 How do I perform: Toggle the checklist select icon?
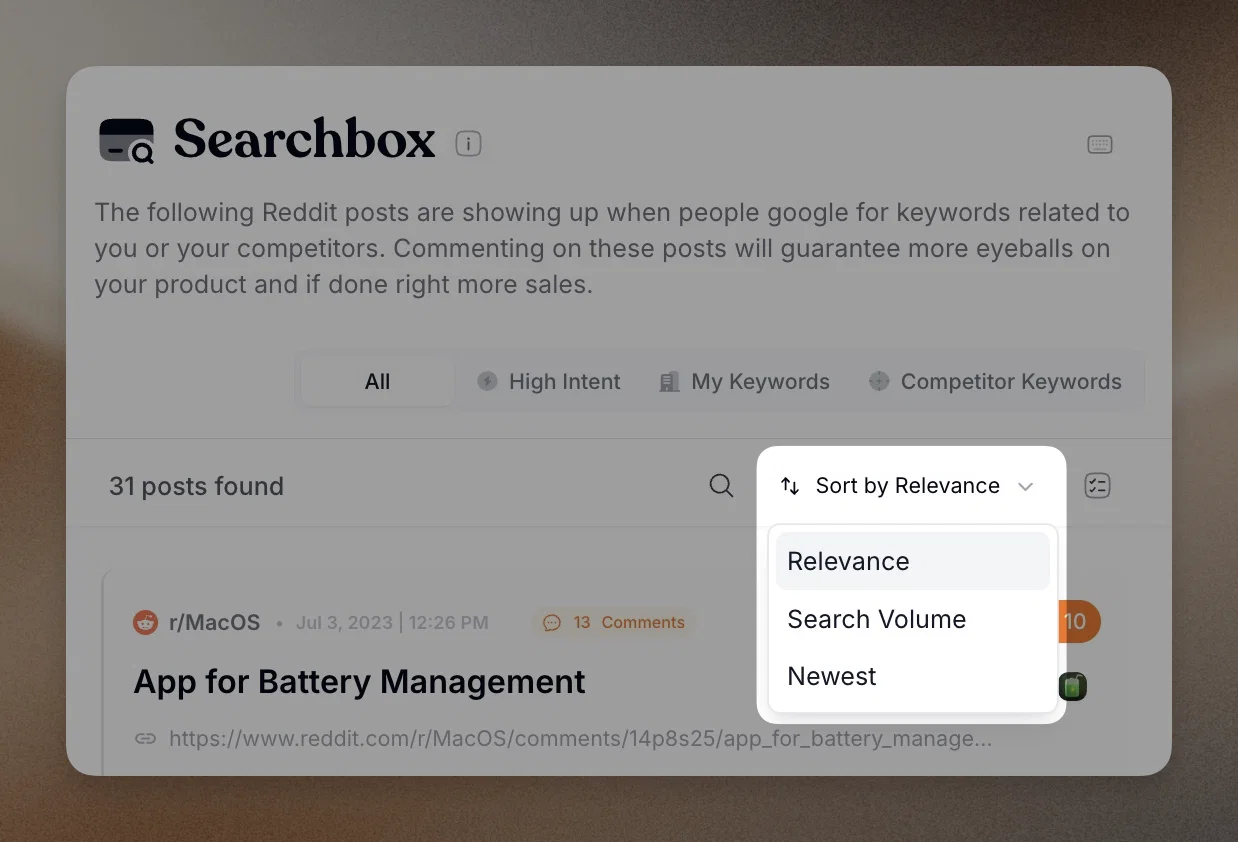click(1098, 486)
